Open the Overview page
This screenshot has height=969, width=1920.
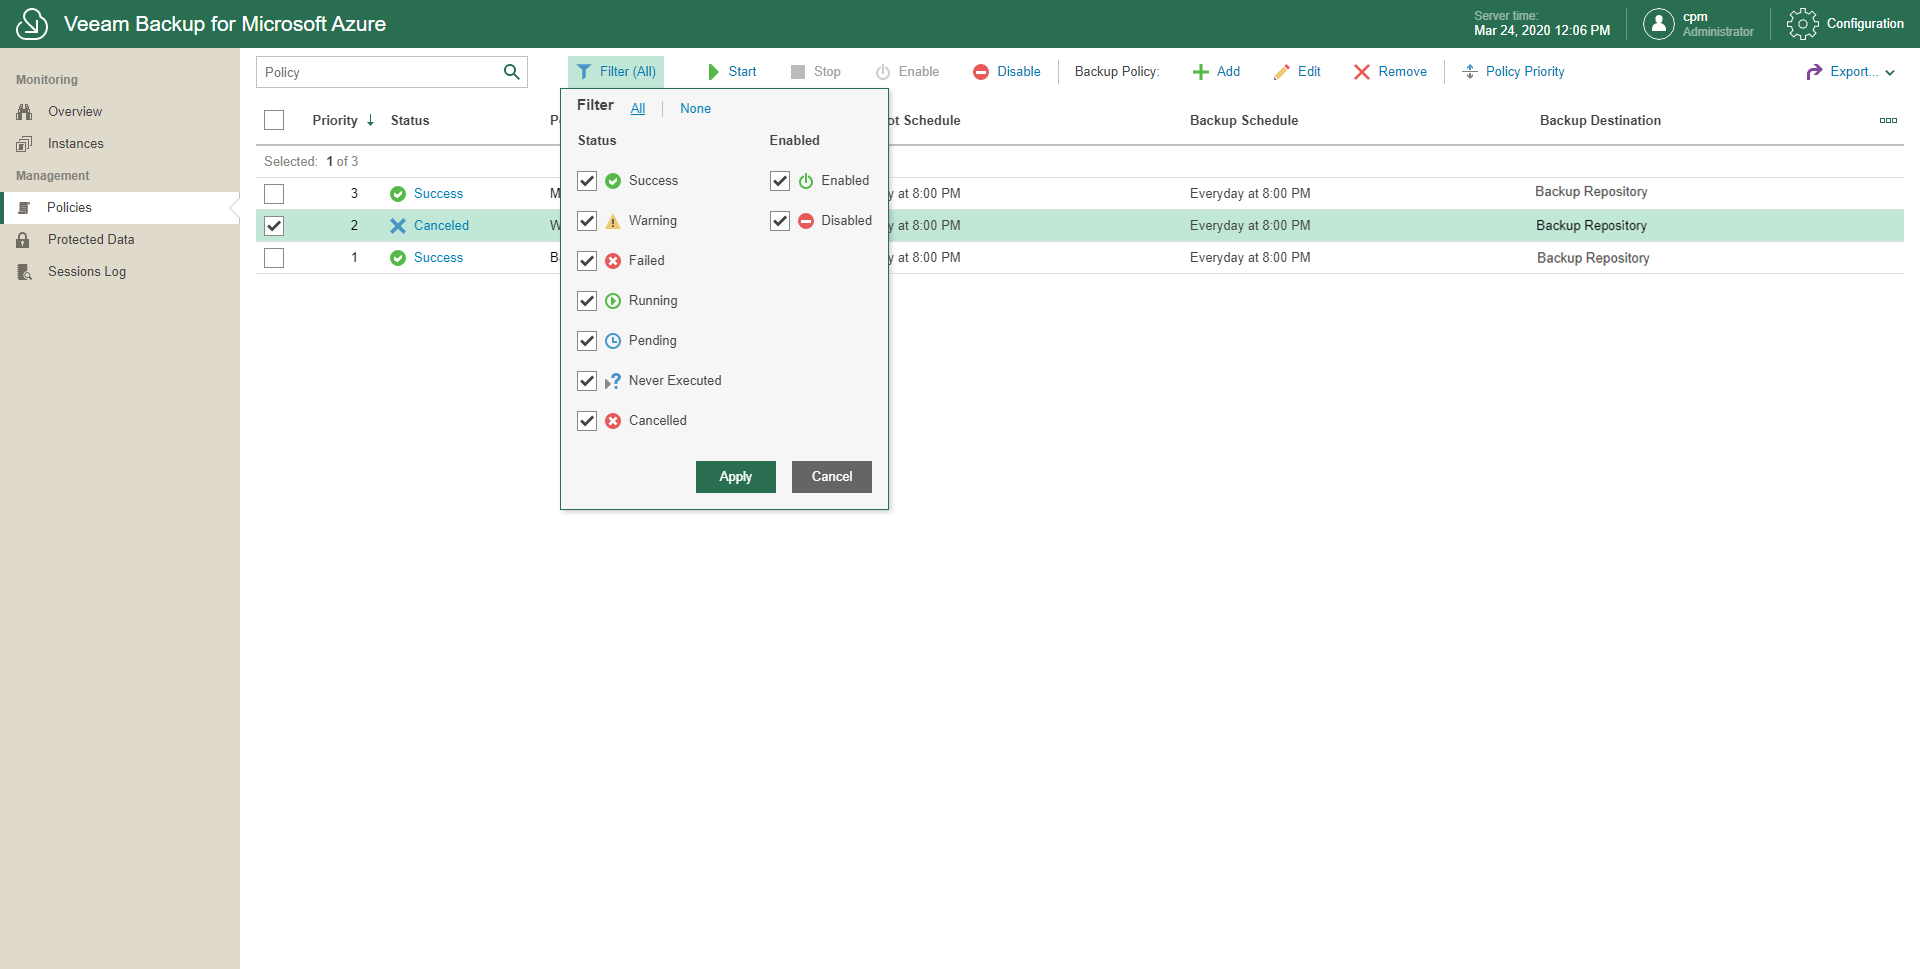pos(75,112)
